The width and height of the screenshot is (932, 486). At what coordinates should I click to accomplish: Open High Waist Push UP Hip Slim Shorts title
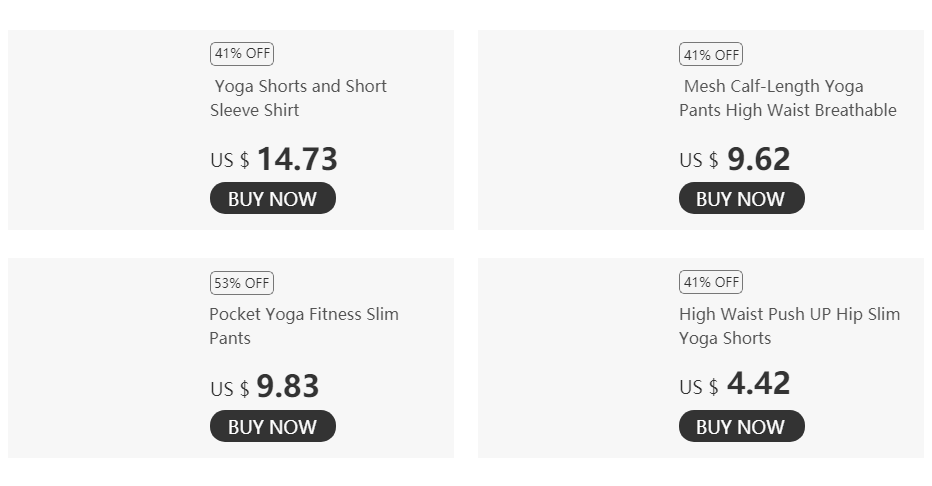789,326
